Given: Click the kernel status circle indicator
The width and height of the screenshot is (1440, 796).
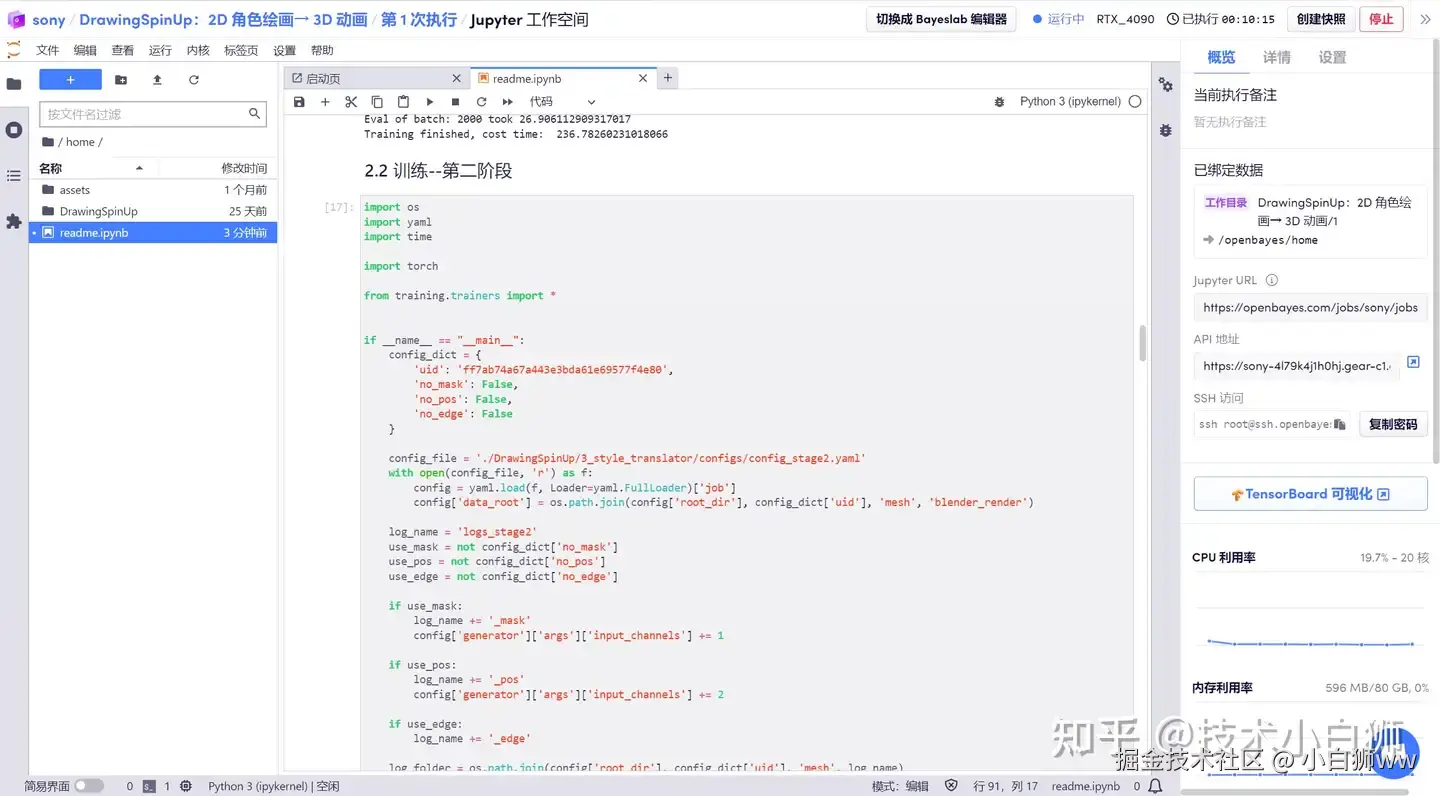Looking at the screenshot, I should point(1135,102).
